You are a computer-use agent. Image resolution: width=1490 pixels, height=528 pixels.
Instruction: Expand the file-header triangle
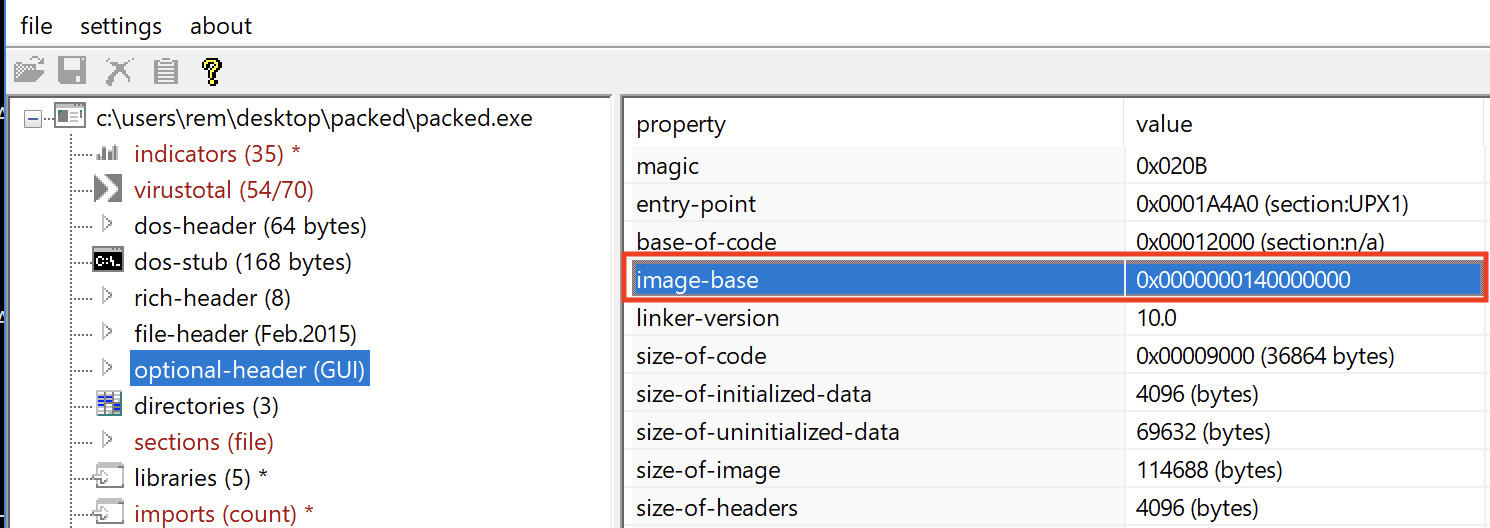(108, 332)
